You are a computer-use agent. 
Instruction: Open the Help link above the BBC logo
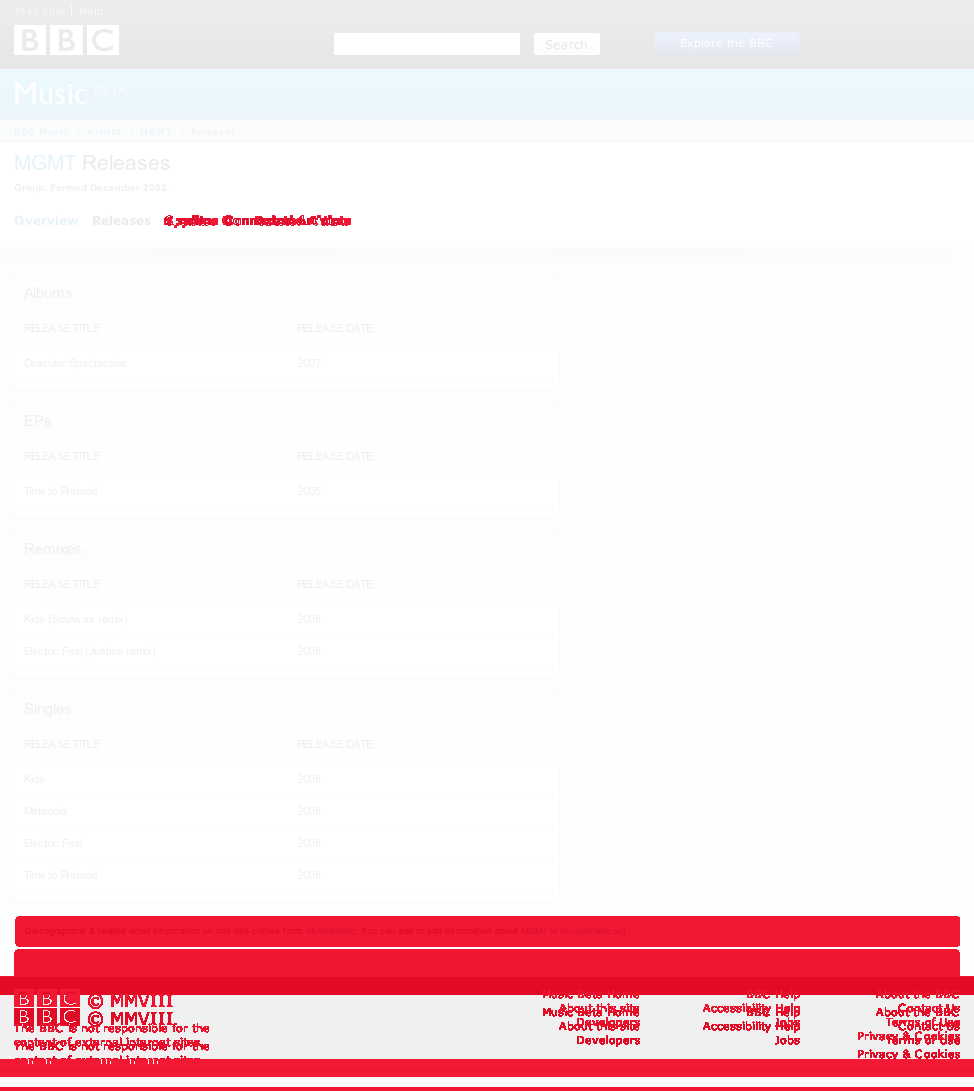[91, 12]
